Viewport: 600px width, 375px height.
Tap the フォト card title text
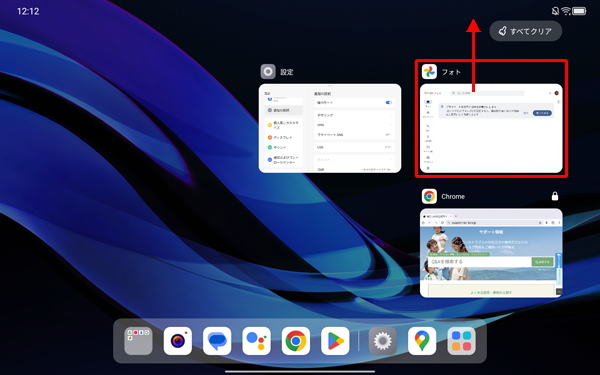(x=451, y=72)
